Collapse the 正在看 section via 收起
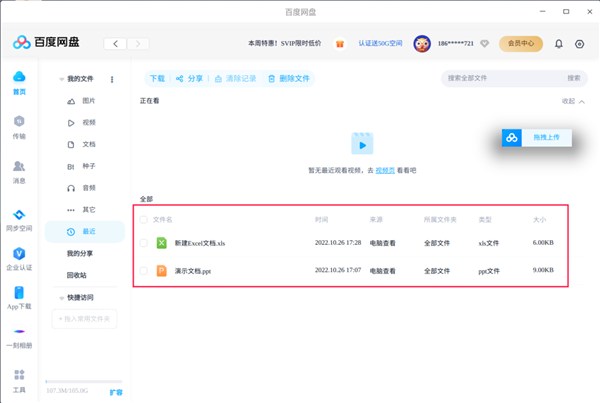 pos(574,101)
